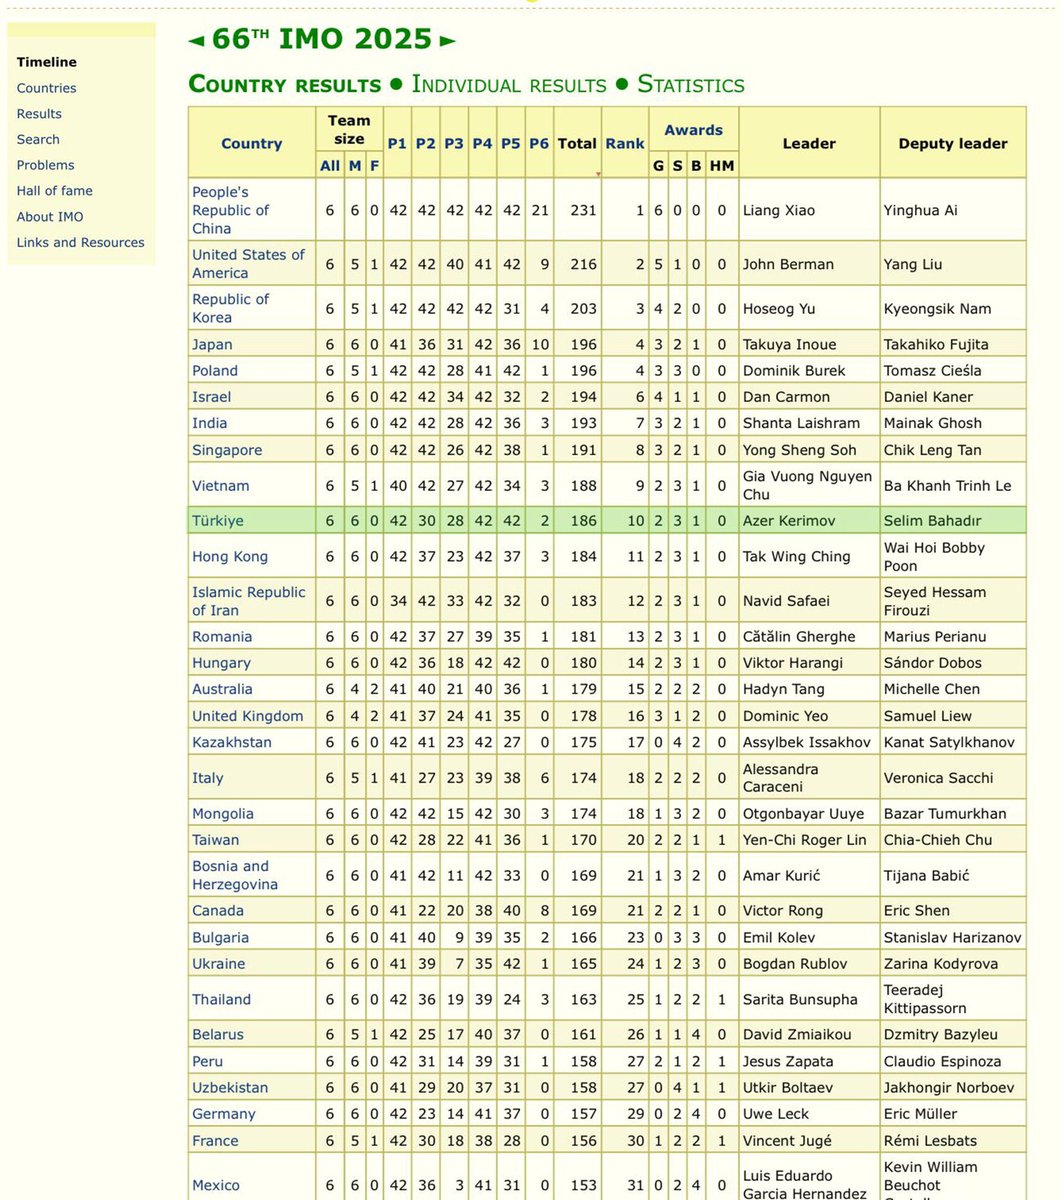
Task: Open United Kingdom country link
Action: click(x=247, y=716)
